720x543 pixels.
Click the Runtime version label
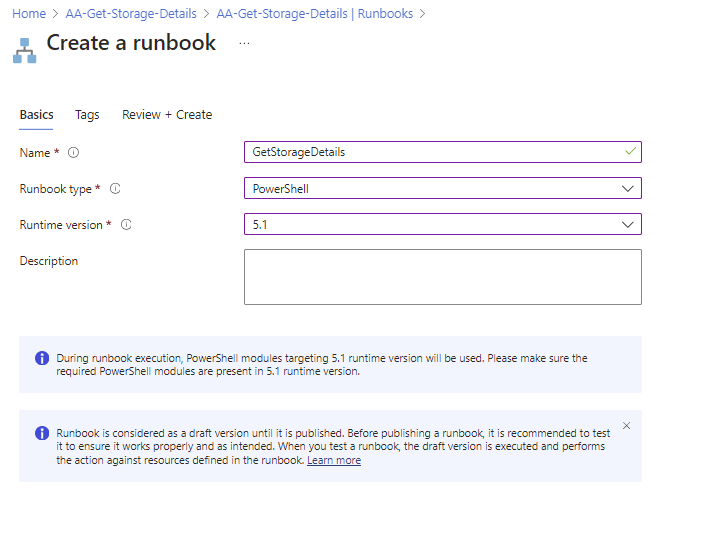click(61, 225)
